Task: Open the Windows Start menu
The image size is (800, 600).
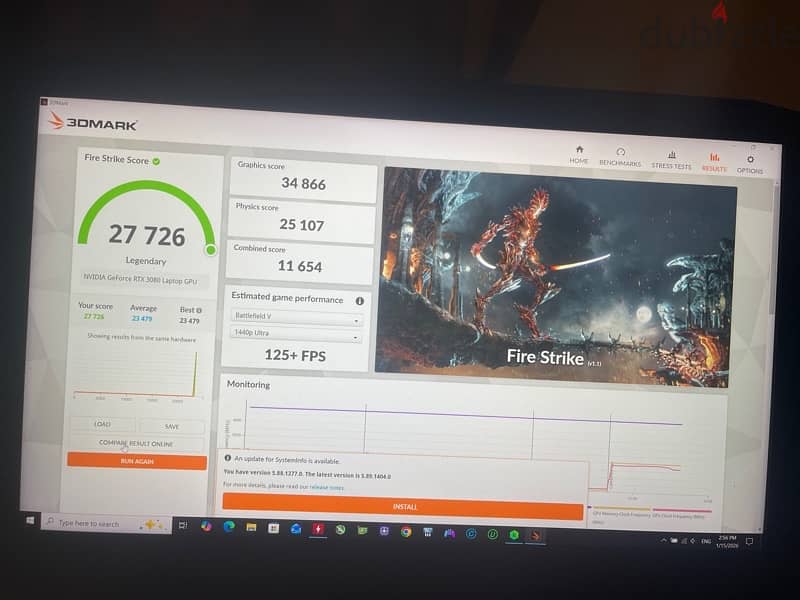Action: tap(30, 520)
